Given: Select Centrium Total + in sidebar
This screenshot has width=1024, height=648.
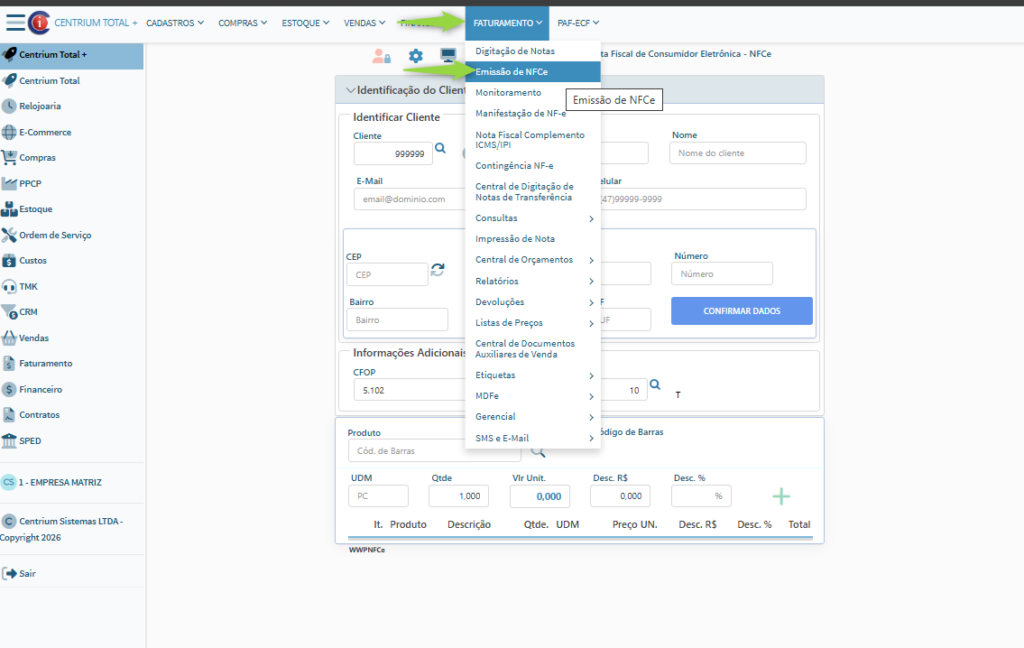Looking at the screenshot, I should pyautogui.click(x=72, y=55).
